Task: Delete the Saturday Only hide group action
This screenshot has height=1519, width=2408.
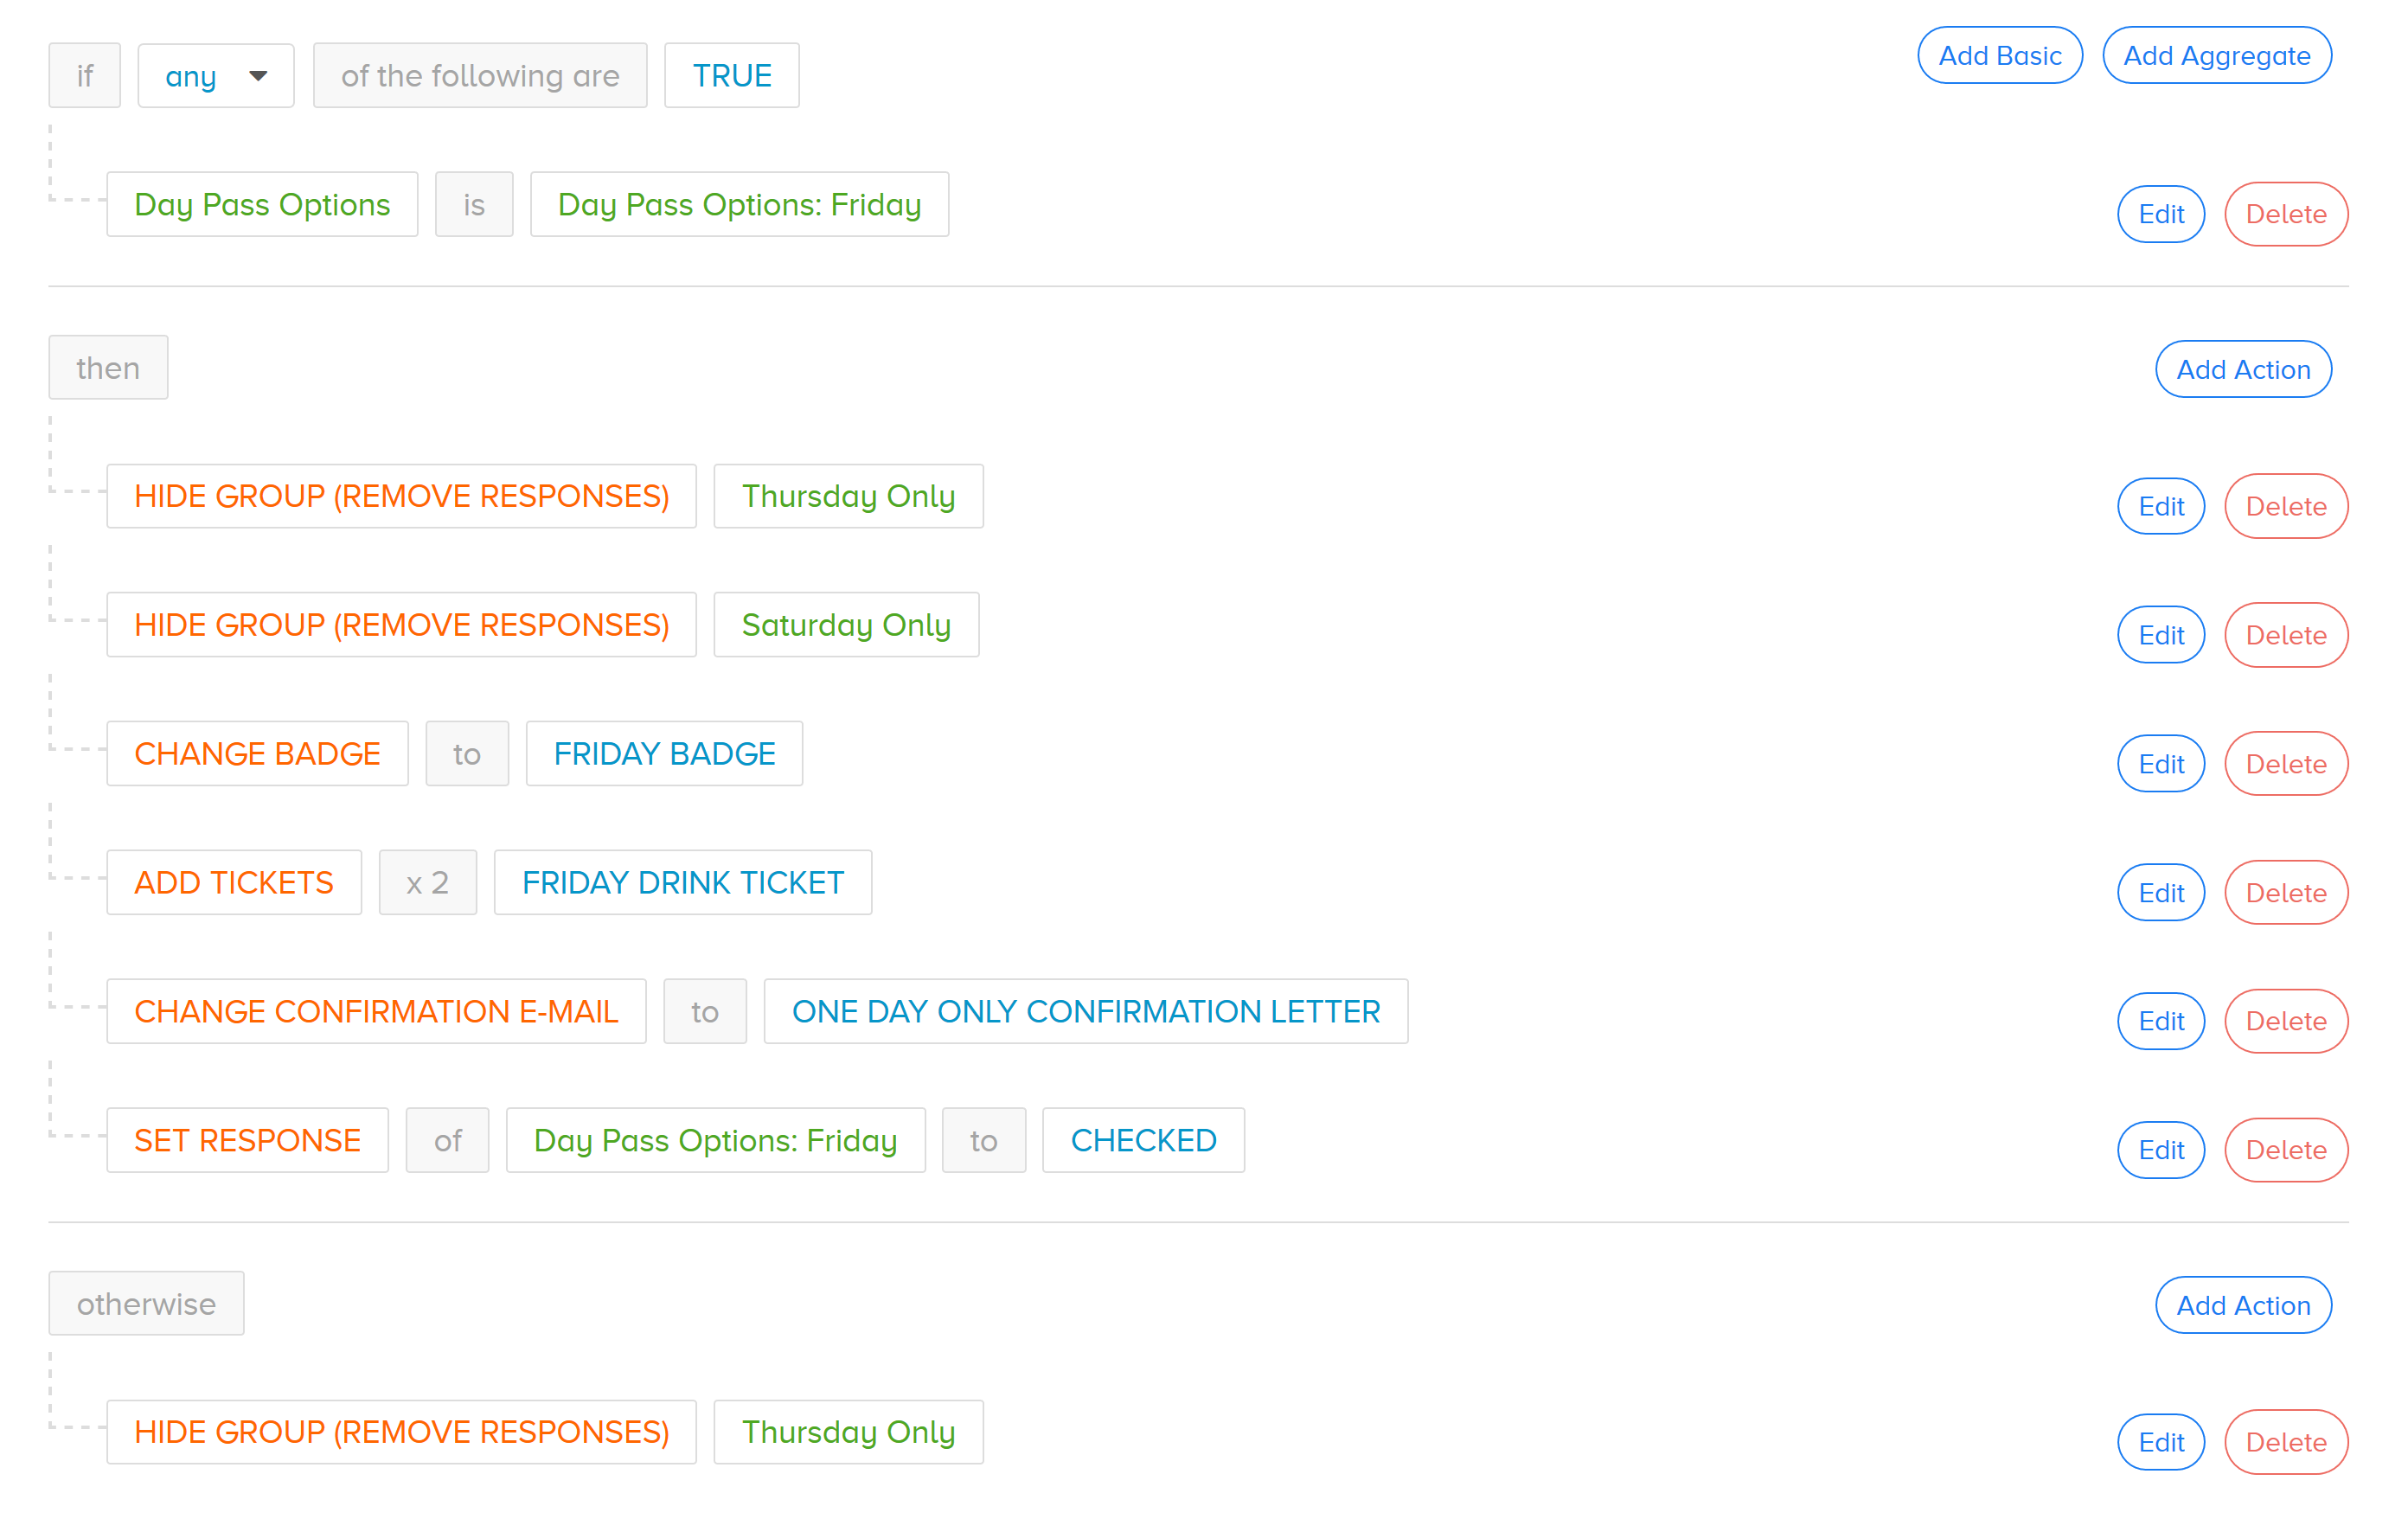Action: 2285,635
